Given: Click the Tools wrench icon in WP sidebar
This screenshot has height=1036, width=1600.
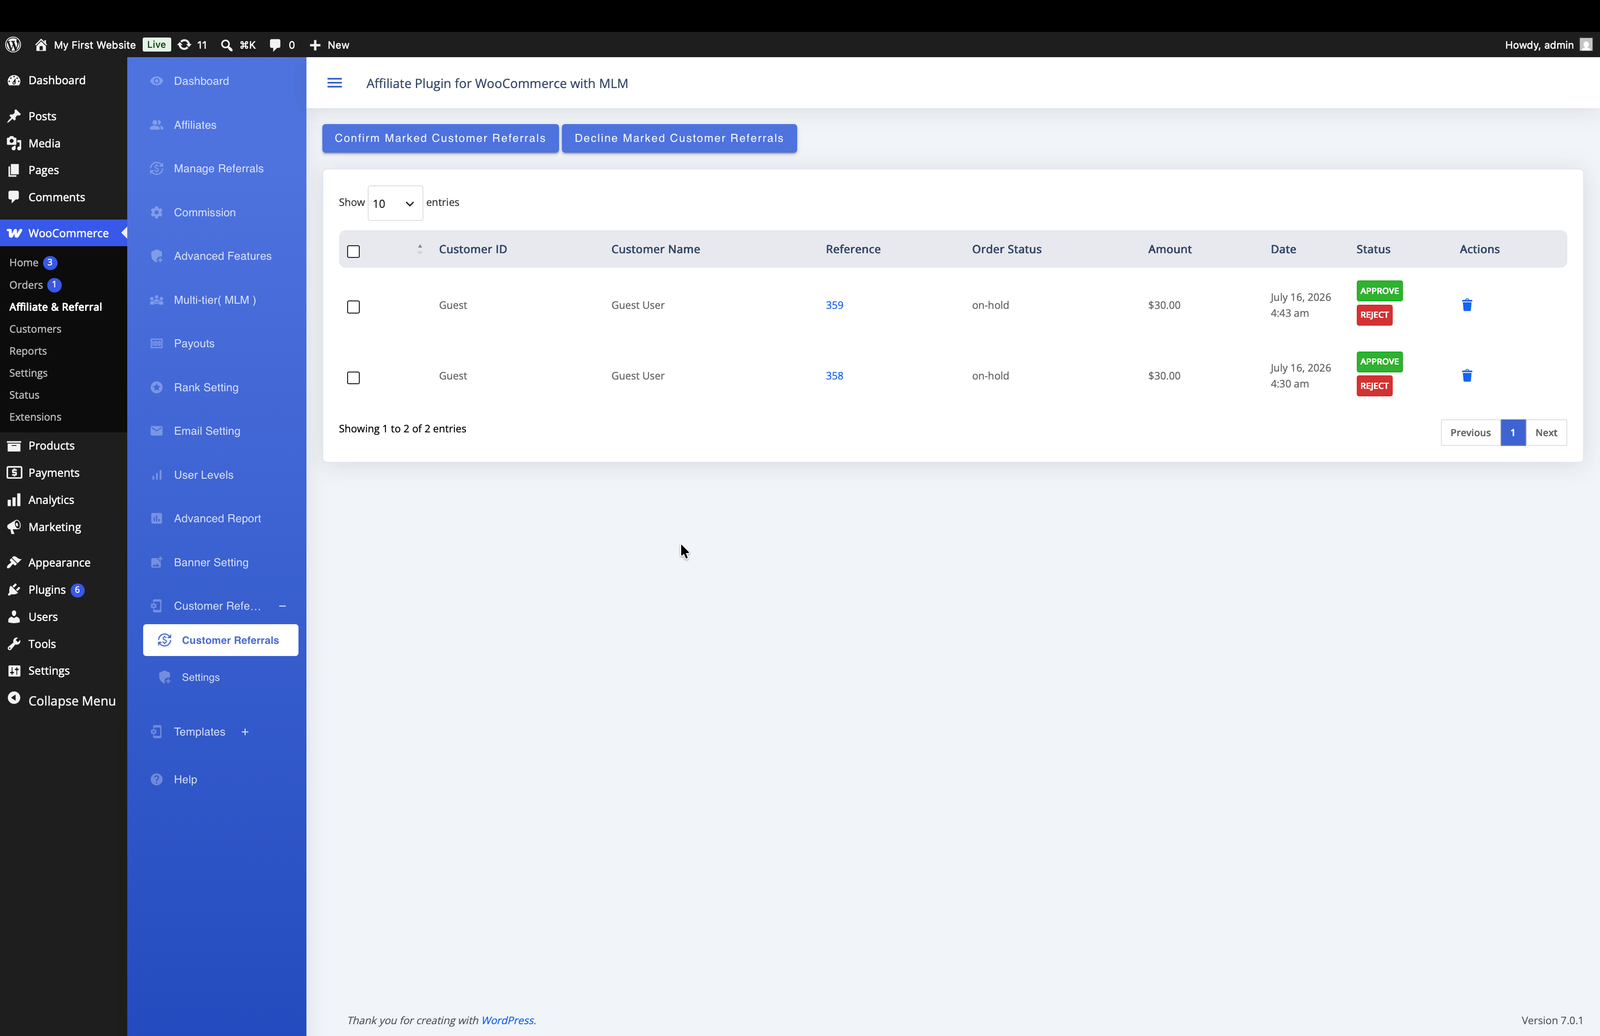Looking at the screenshot, I should click(14, 644).
